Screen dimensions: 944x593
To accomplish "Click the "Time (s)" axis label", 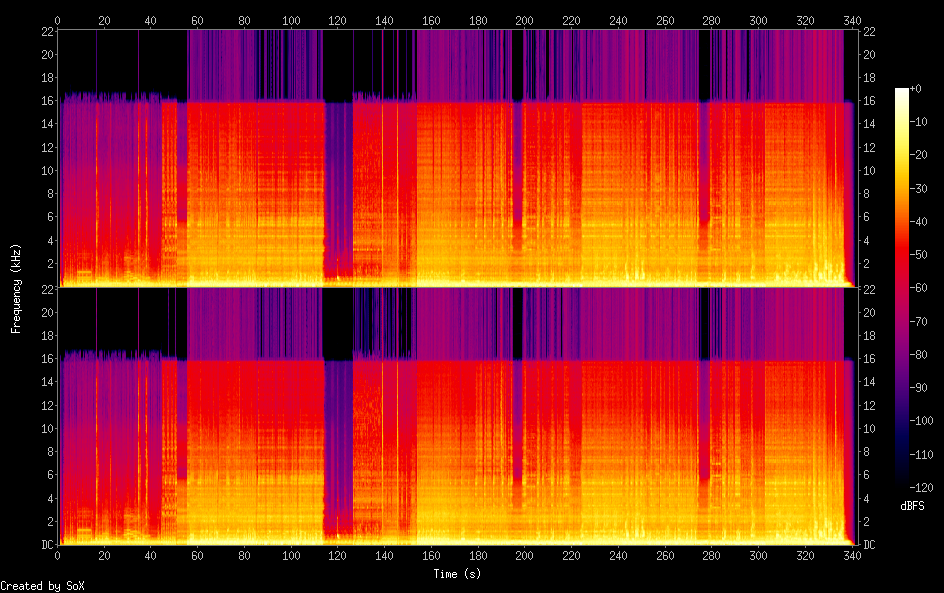I will coord(455,574).
